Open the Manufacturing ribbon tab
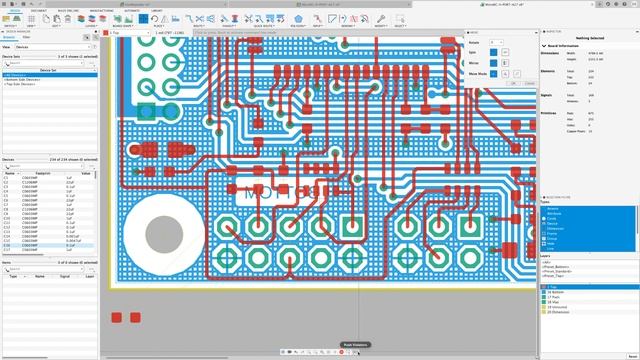The width and height of the screenshot is (640, 360). tap(102, 11)
